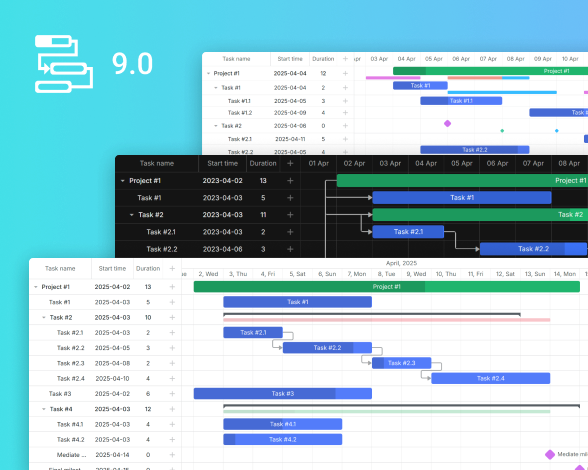The image size is (588, 470).
Task: Collapse Task #2 subtree in bottom grid
Action: pyautogui.click(x=44, y=318)
